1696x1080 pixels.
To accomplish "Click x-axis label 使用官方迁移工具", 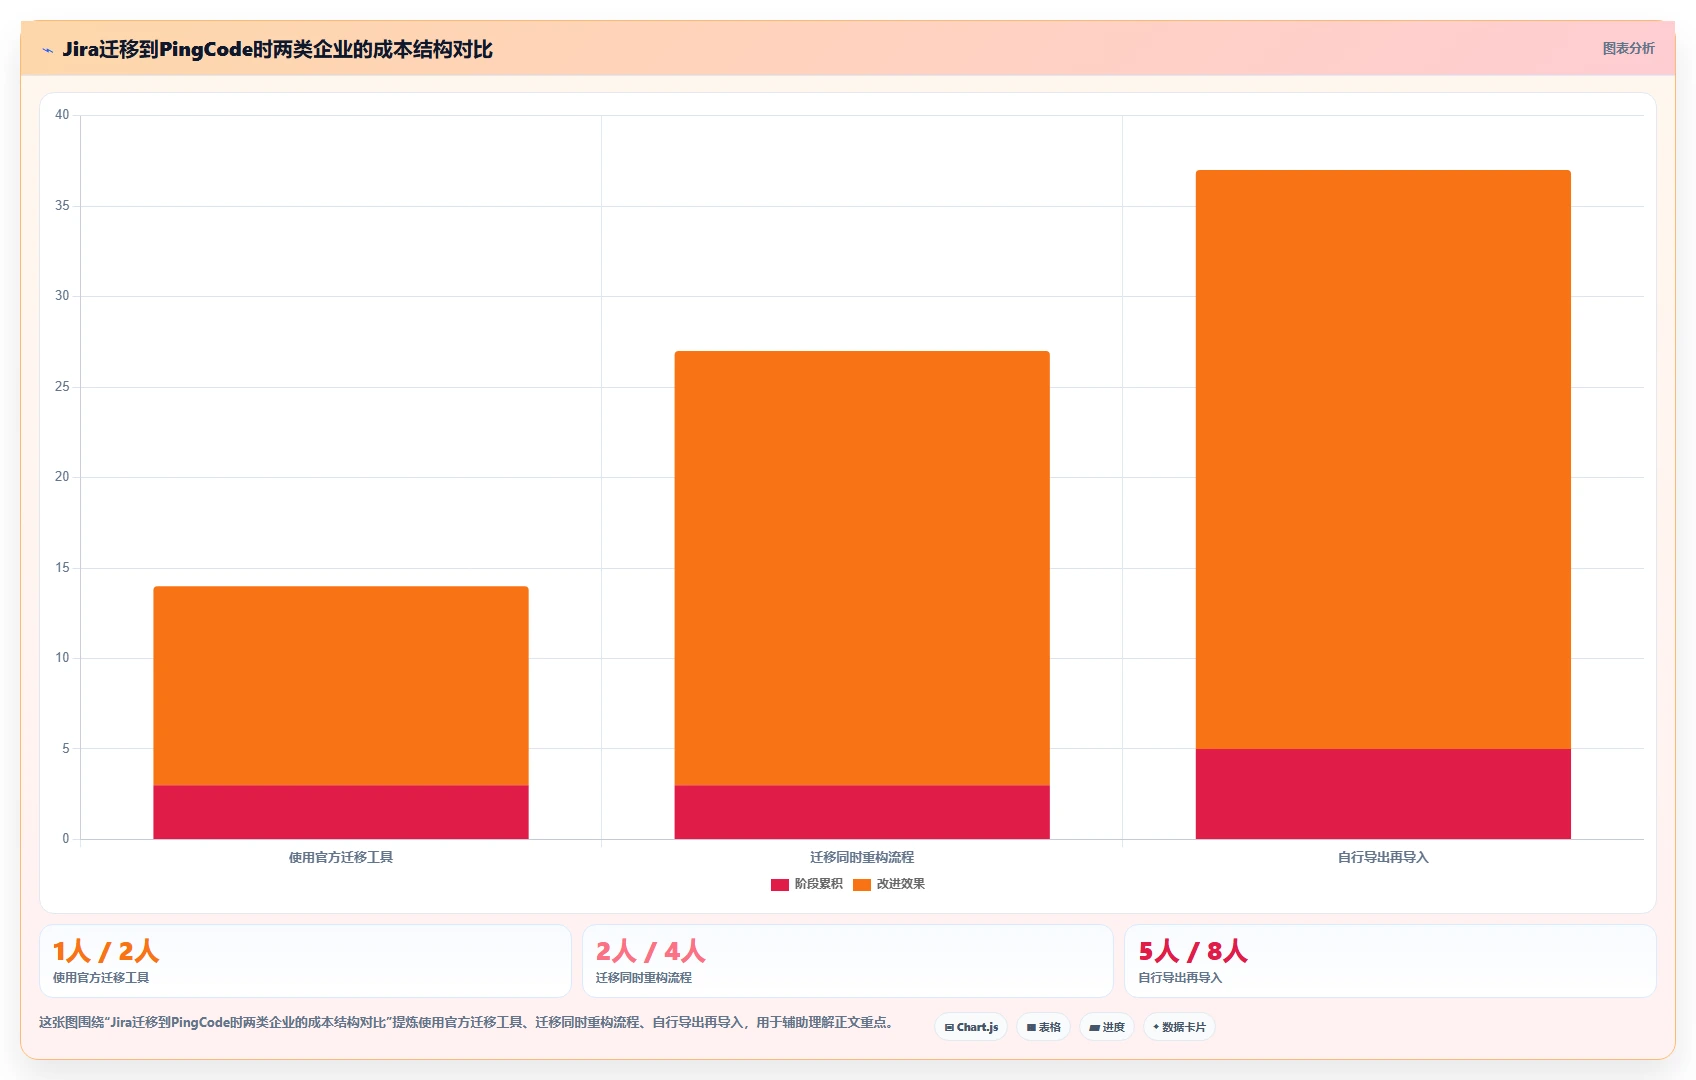I will point(341,857).
